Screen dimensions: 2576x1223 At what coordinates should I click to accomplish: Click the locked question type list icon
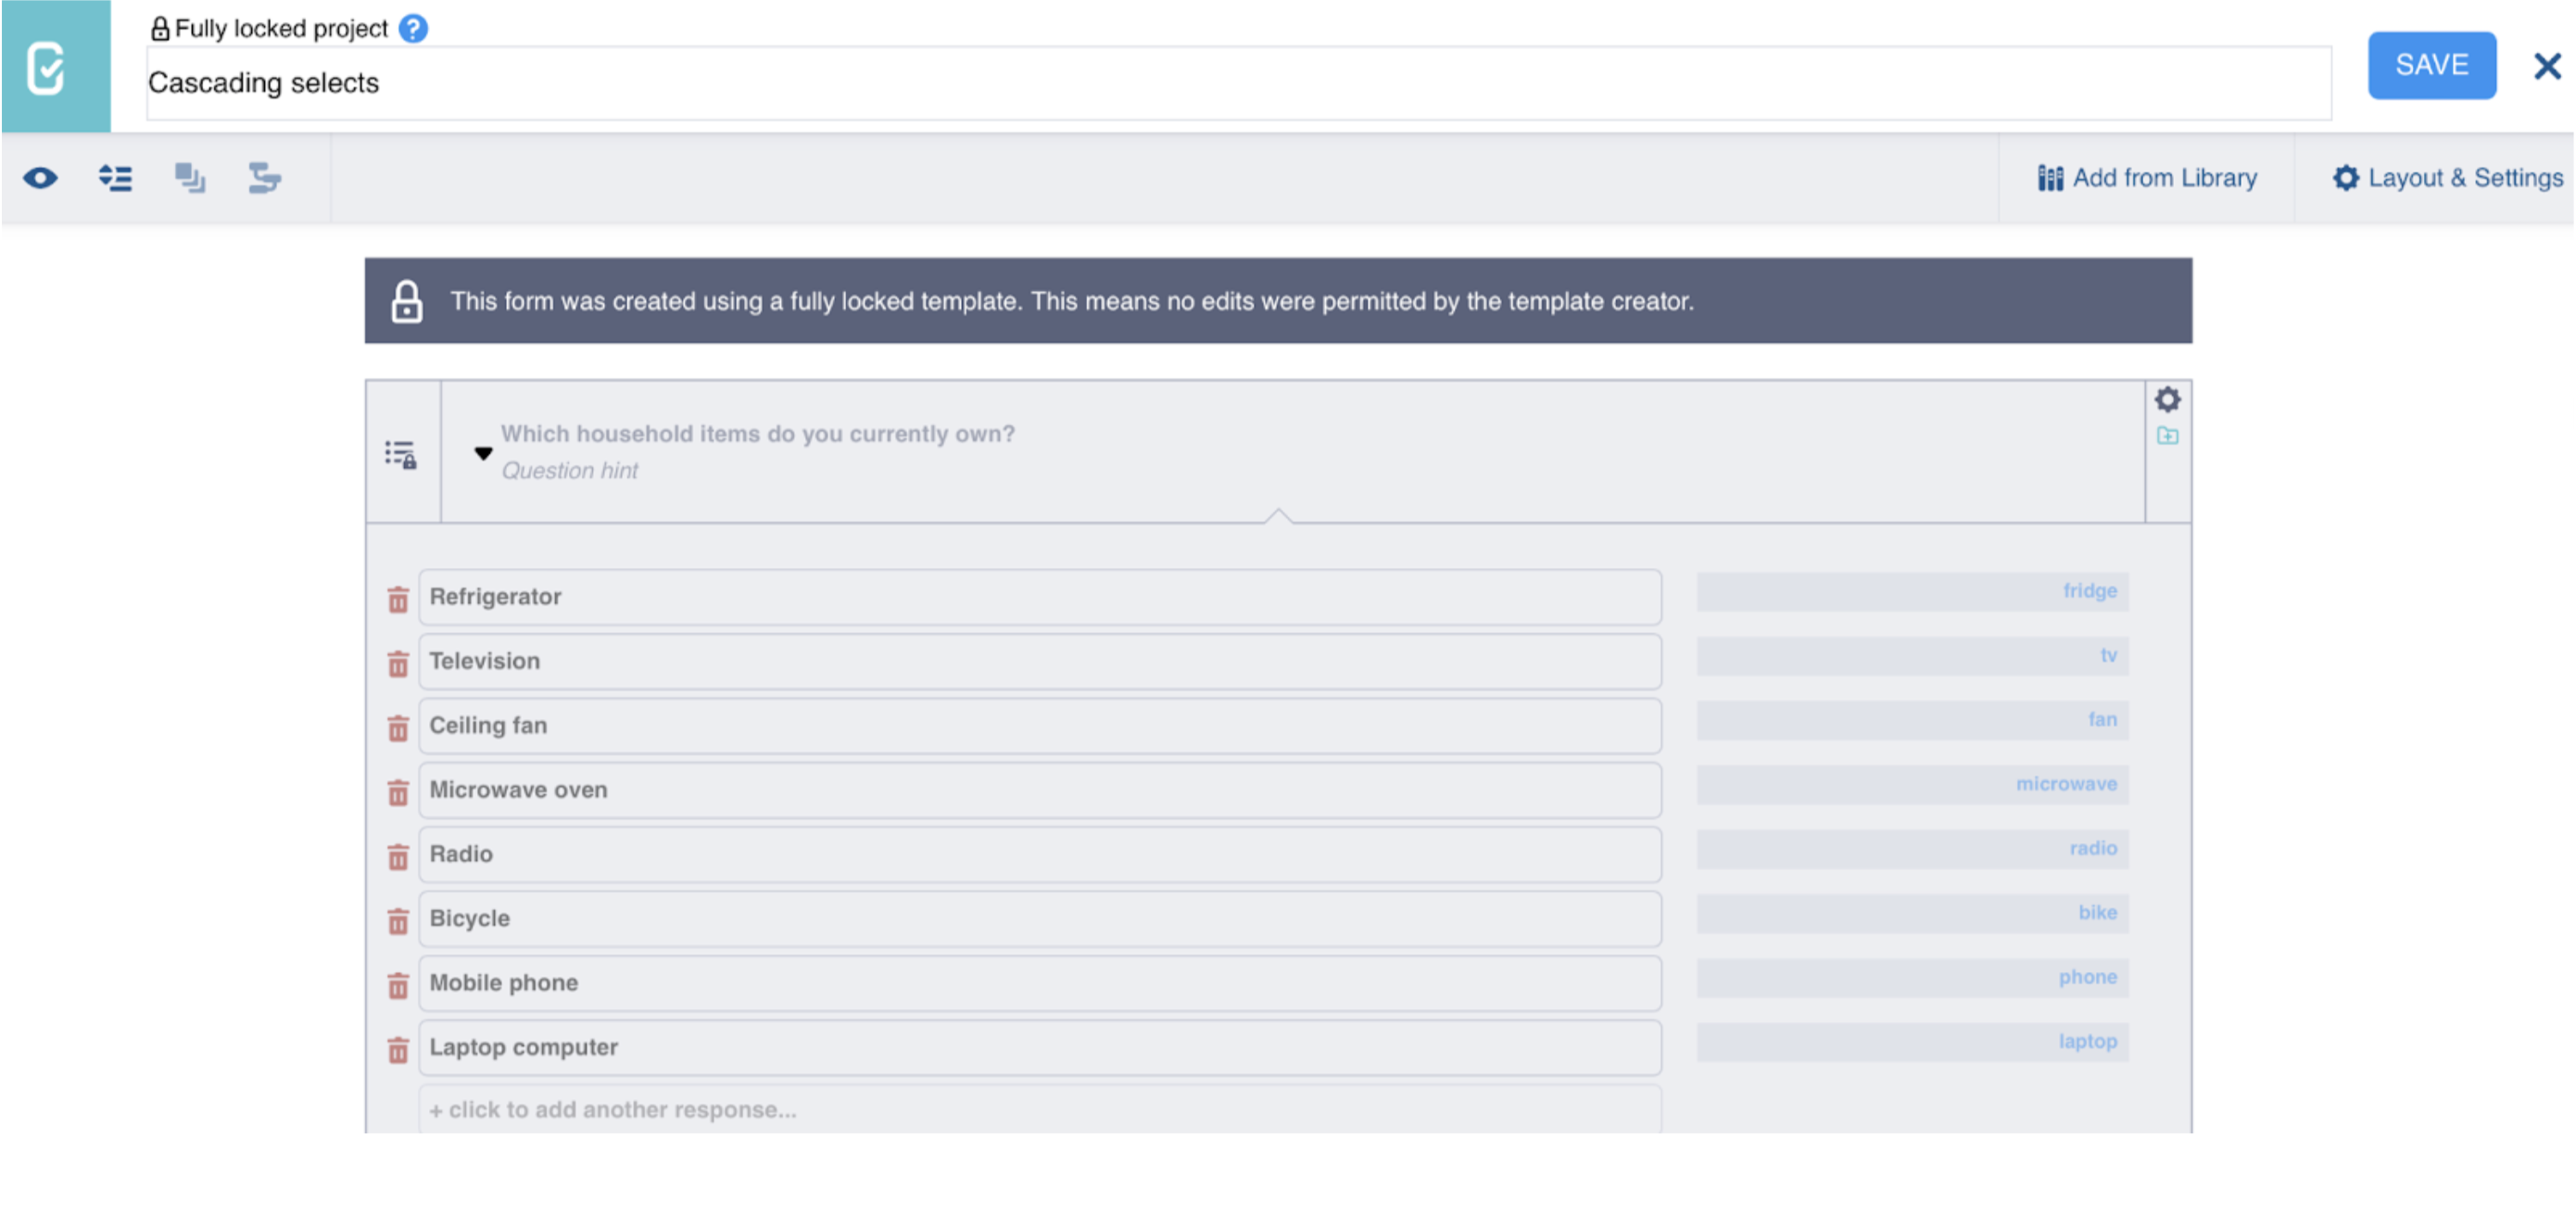[x=401, y=454]
